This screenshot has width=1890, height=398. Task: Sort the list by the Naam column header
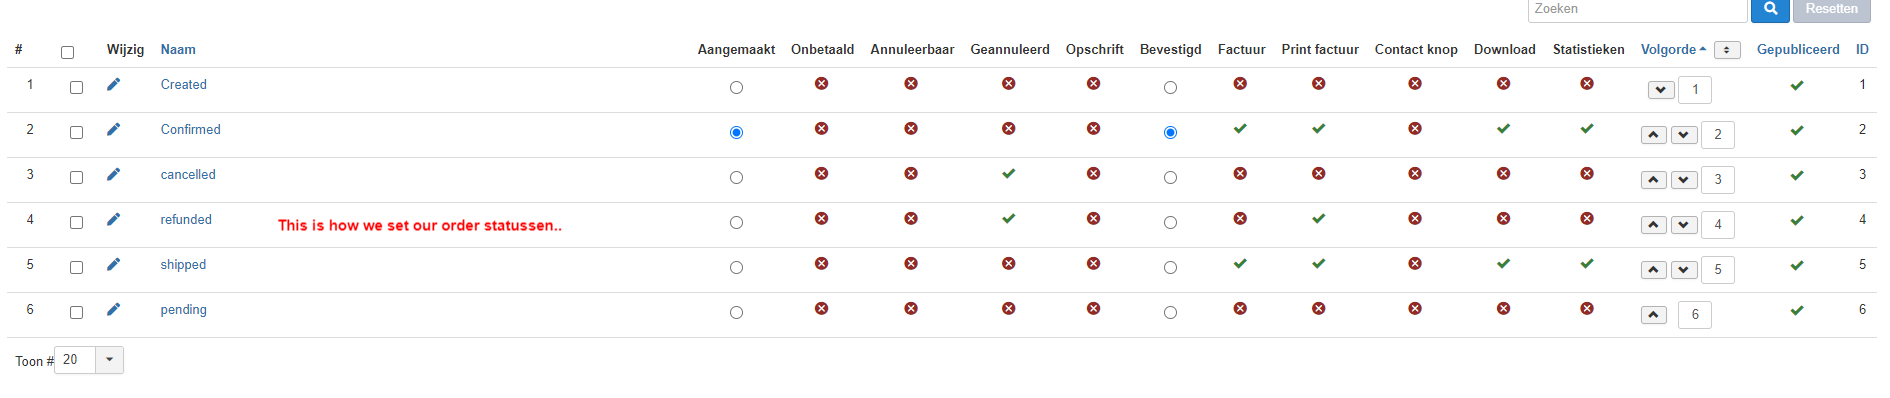(x=178, y=49)
